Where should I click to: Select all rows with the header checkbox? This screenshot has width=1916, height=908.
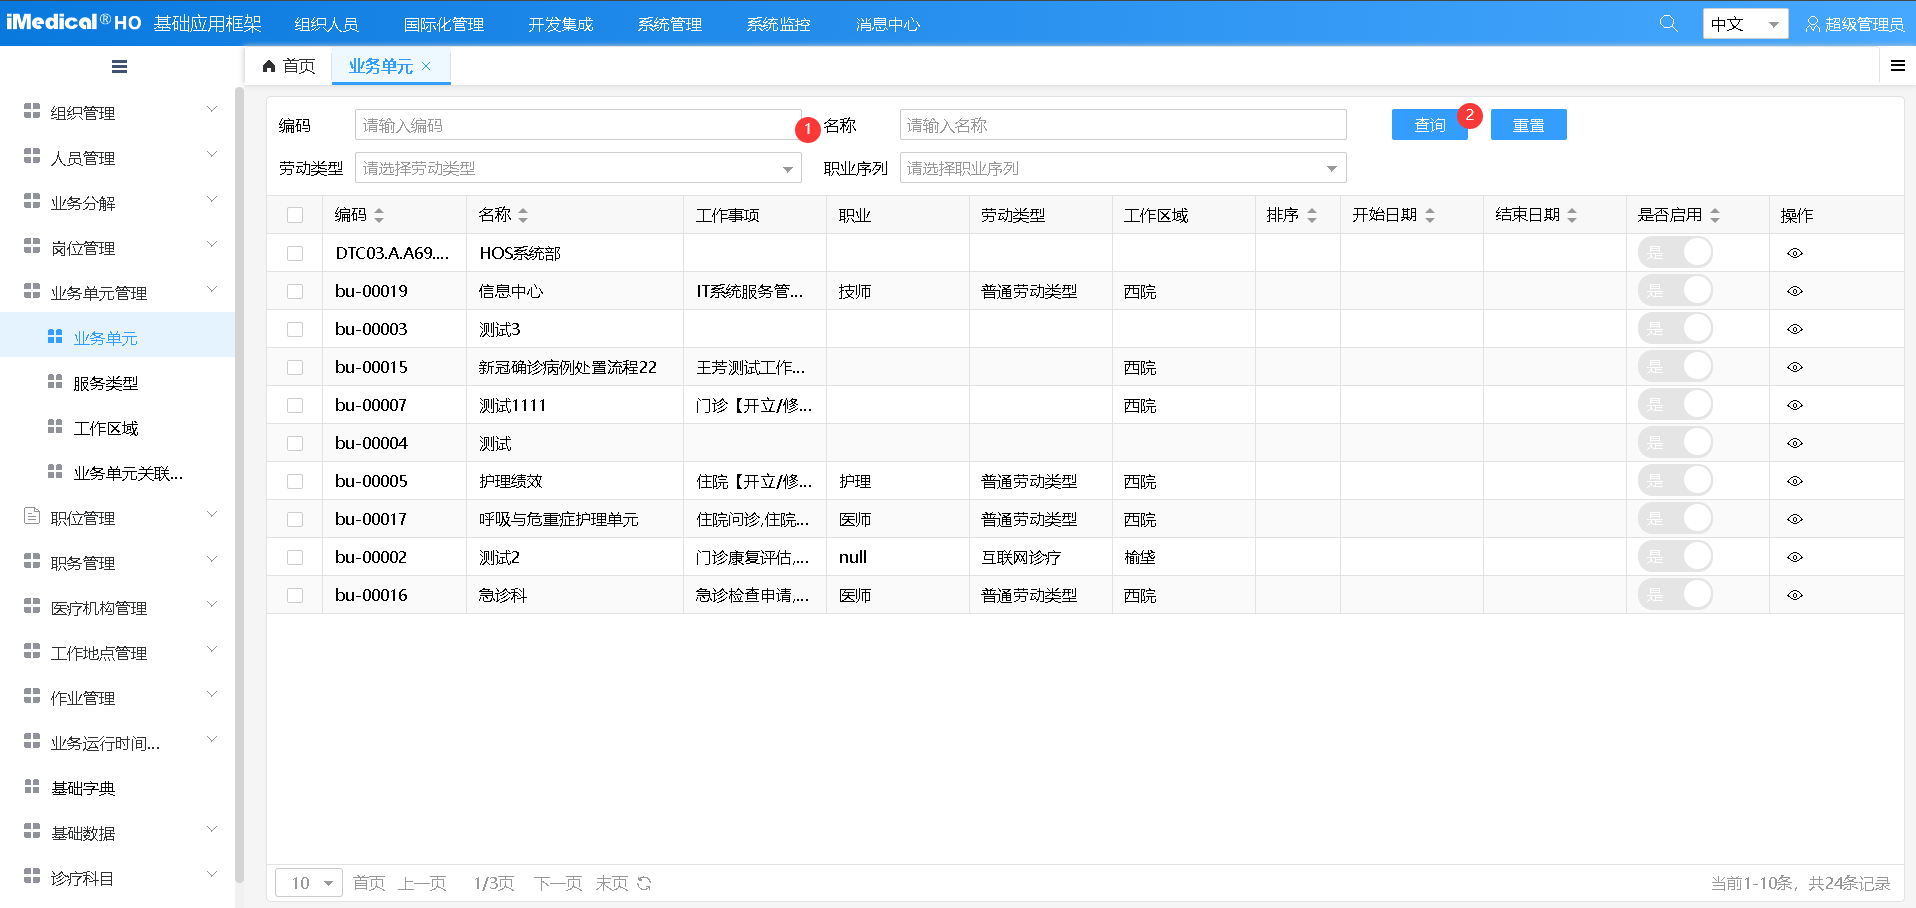click(294, 214)
